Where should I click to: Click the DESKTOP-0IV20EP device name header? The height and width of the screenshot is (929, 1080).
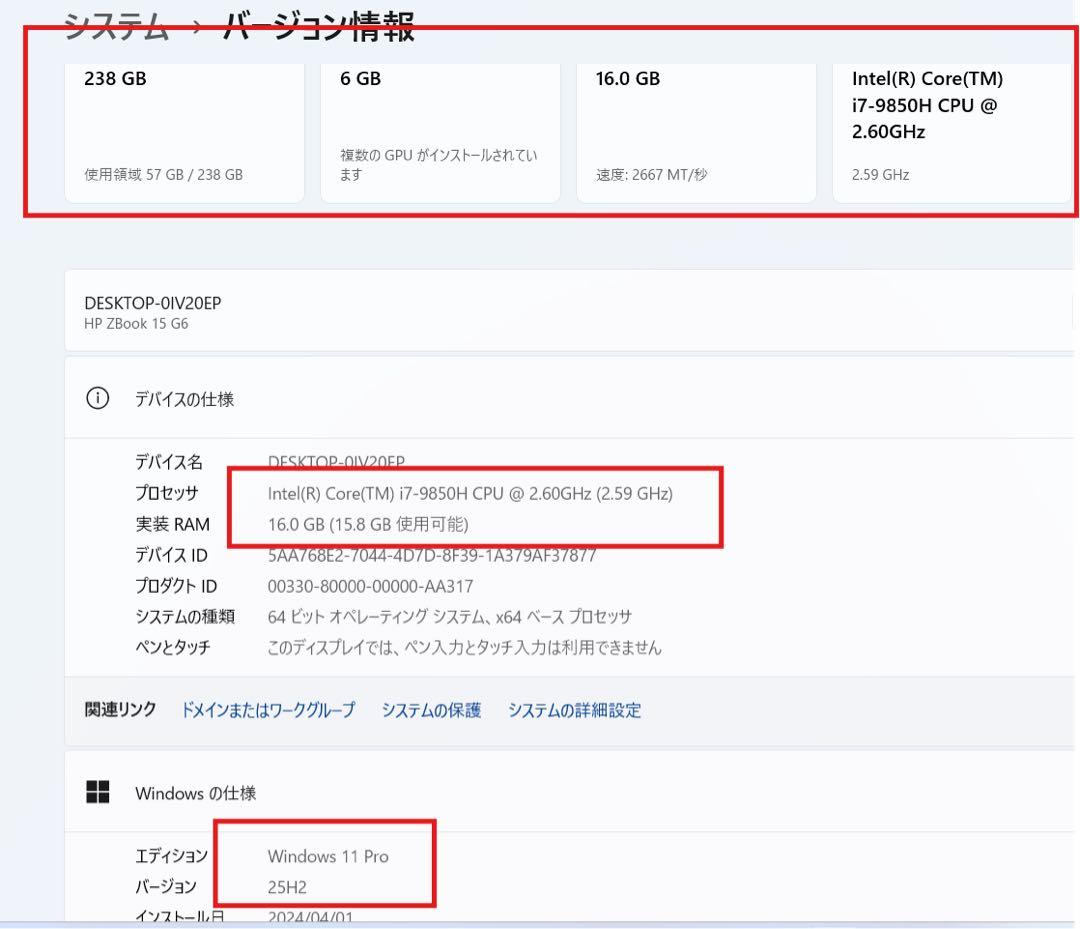152,303
